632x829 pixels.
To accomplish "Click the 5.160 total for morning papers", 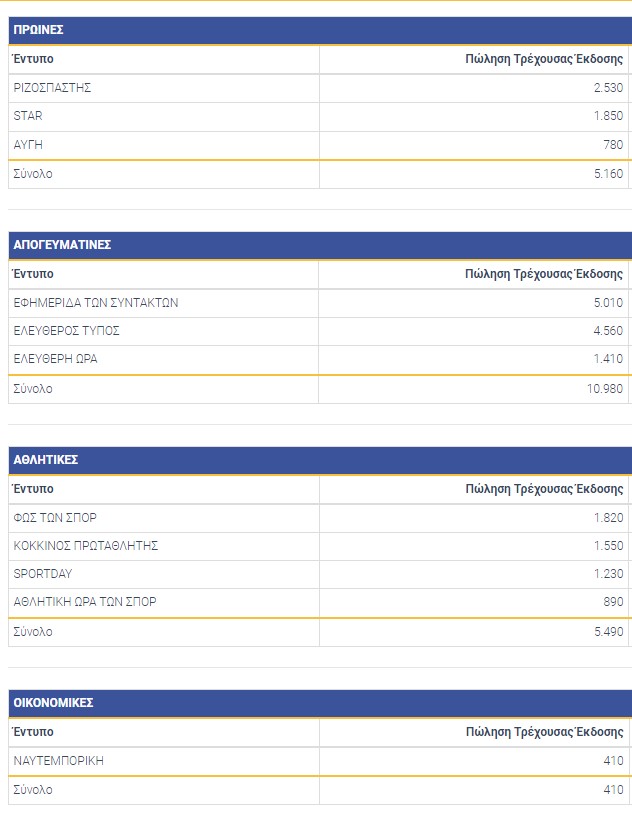I will (x=608, y=174).
